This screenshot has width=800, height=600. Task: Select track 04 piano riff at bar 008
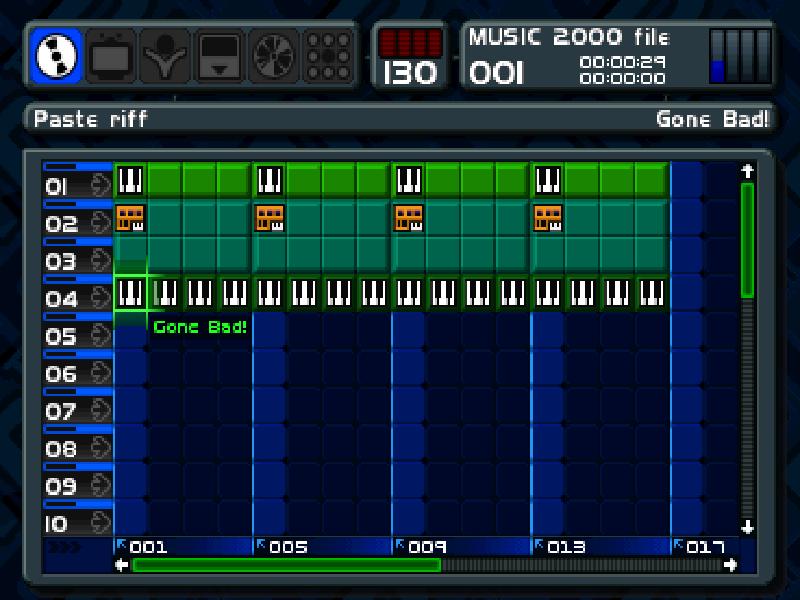[374, 293]
